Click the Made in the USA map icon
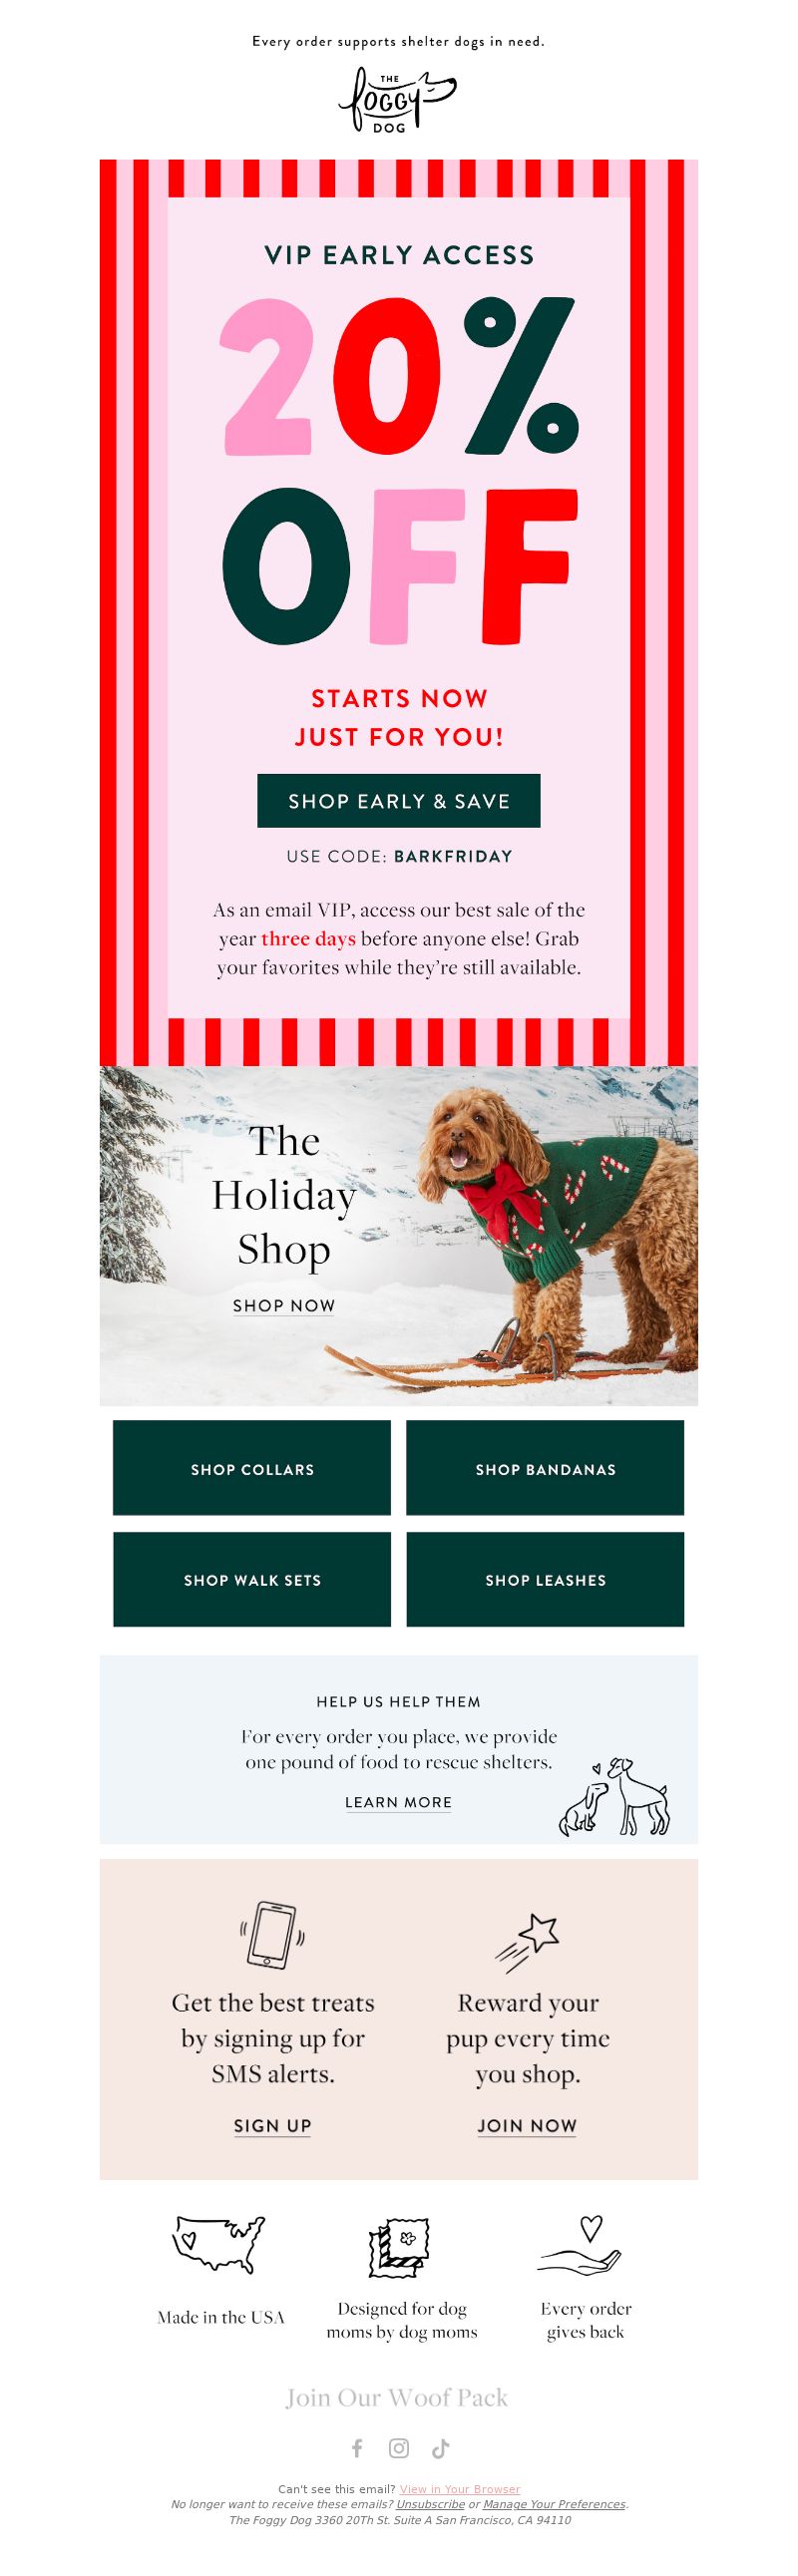Viewport: 798px width, 2576px height. click(220, 2245)
